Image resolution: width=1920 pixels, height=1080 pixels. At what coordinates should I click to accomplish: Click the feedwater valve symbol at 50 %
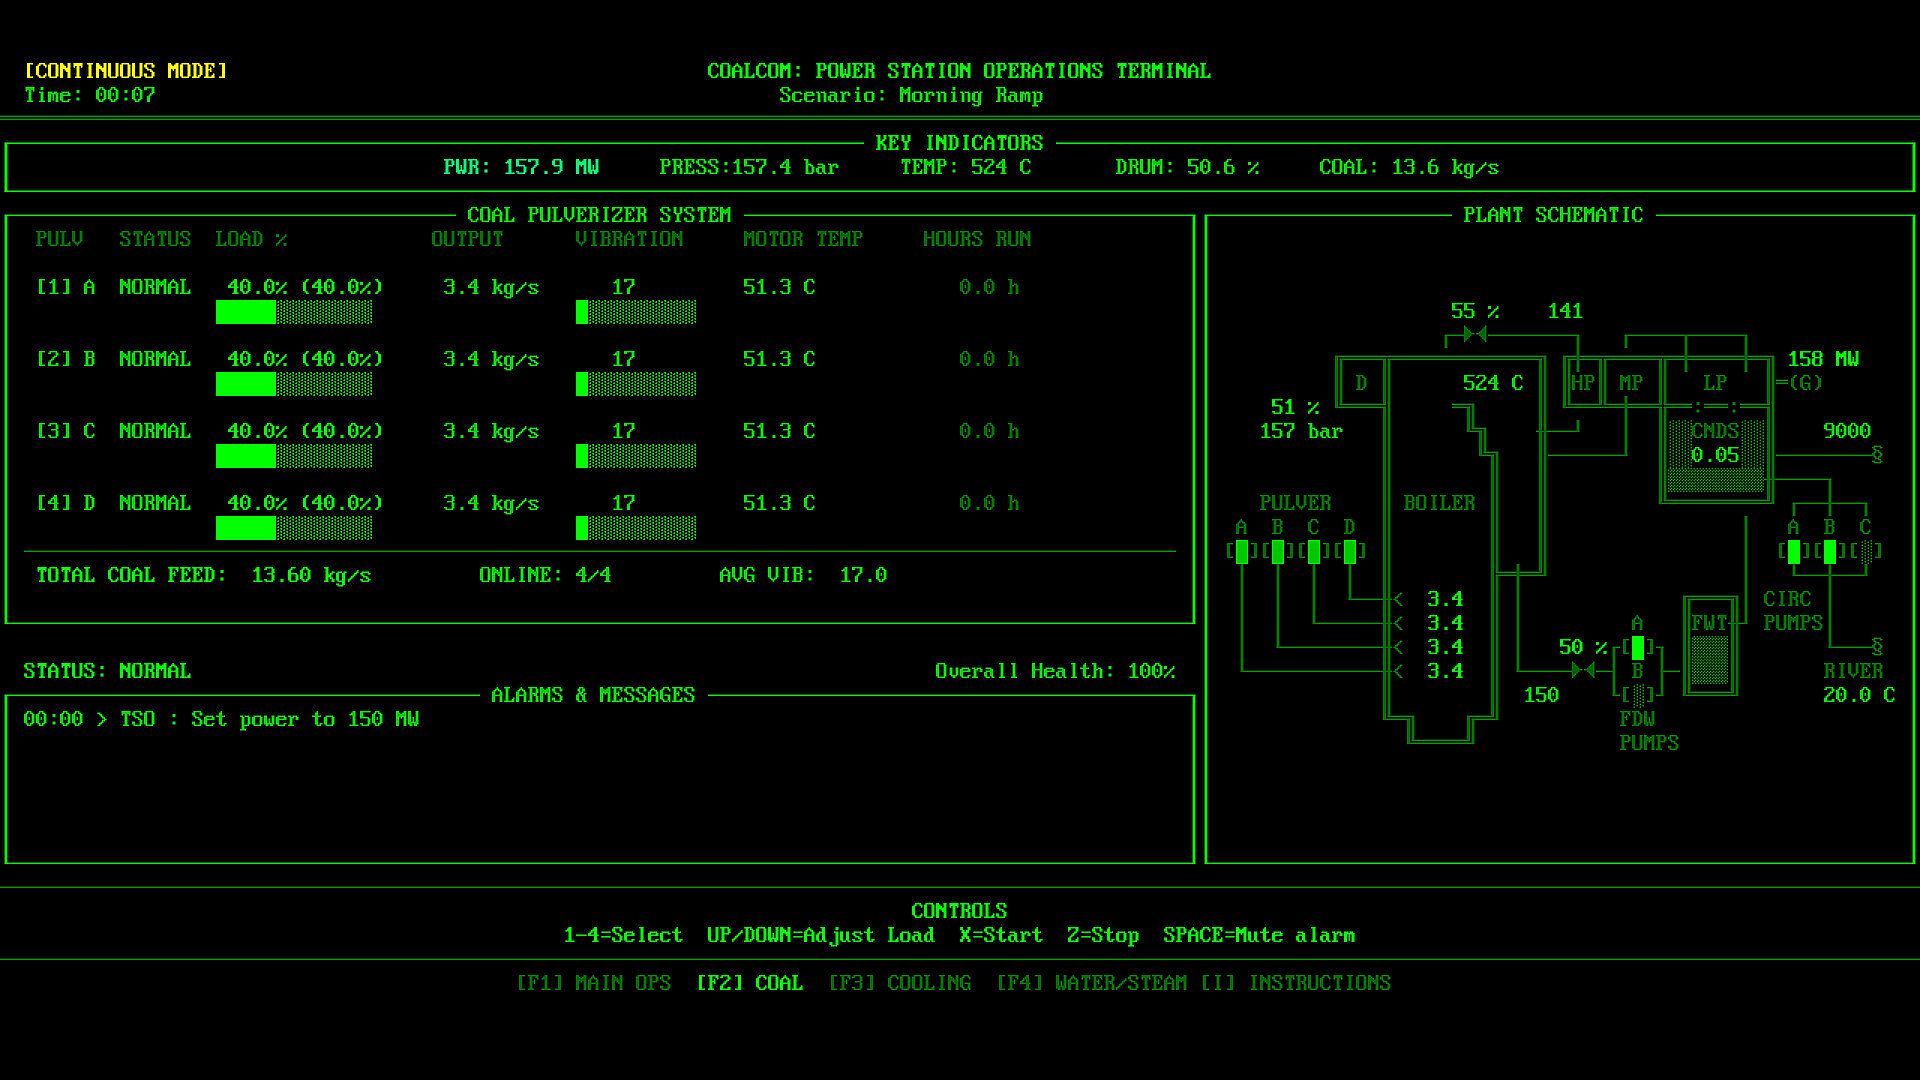tap(1582, 670)
